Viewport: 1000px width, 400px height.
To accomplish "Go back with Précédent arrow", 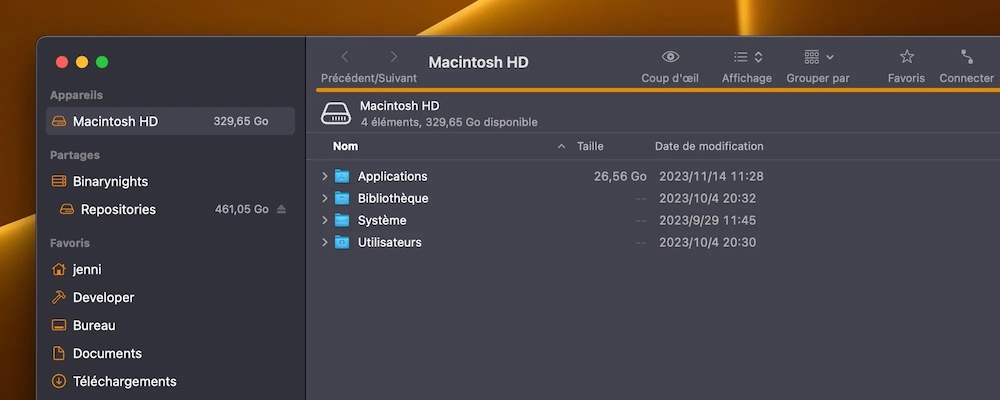I will (x=345, y=57).
